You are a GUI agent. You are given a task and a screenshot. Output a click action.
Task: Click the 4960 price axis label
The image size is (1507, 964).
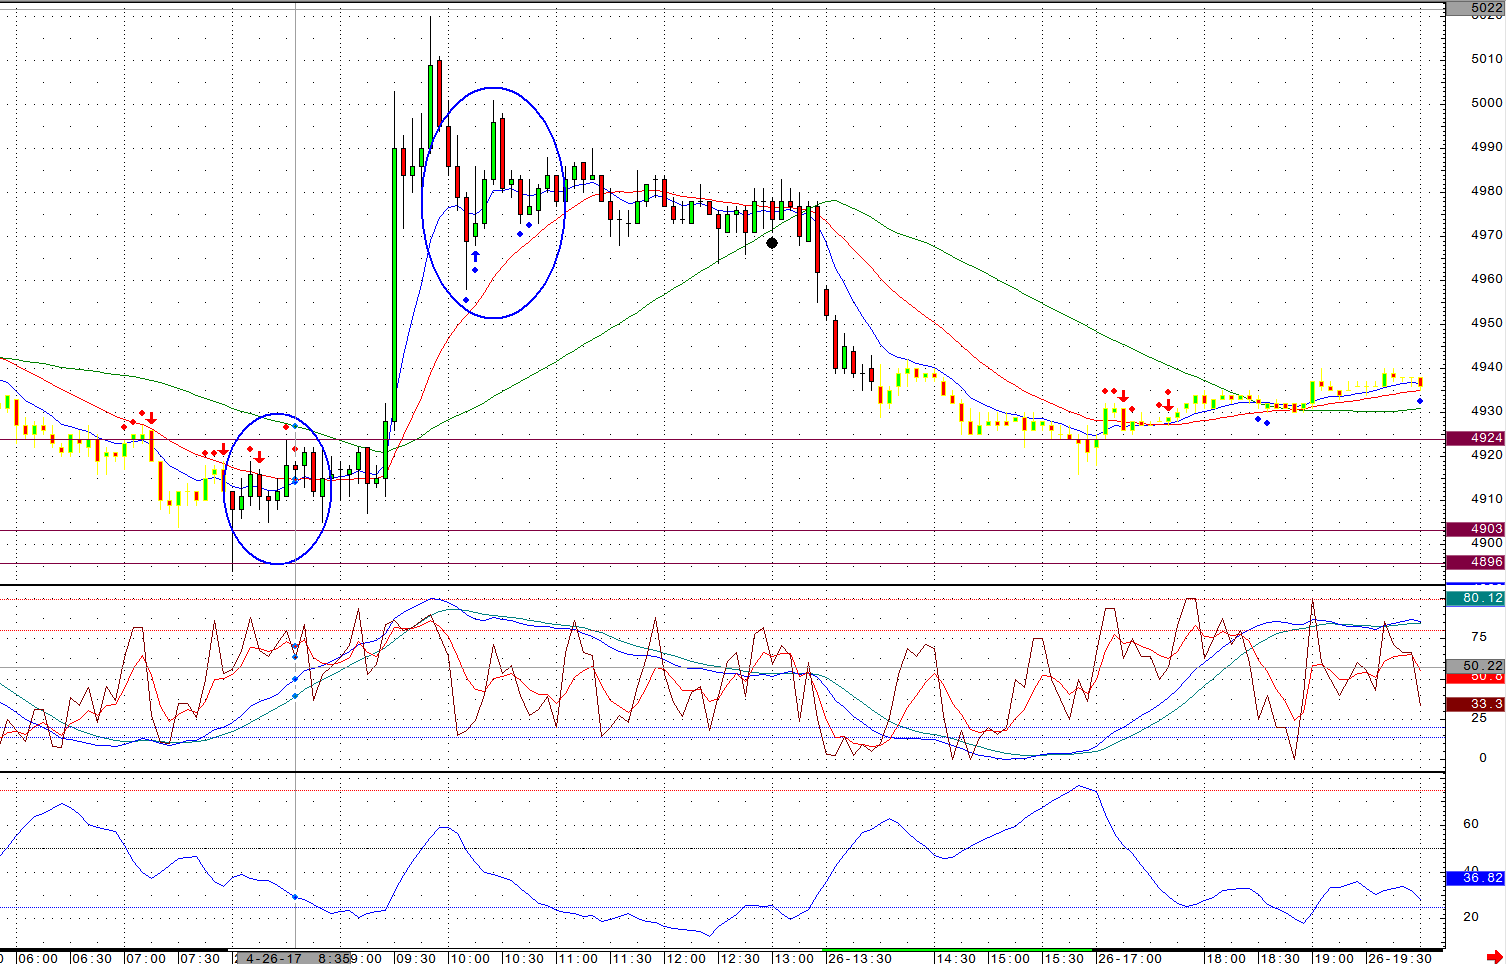point(1487,279)
